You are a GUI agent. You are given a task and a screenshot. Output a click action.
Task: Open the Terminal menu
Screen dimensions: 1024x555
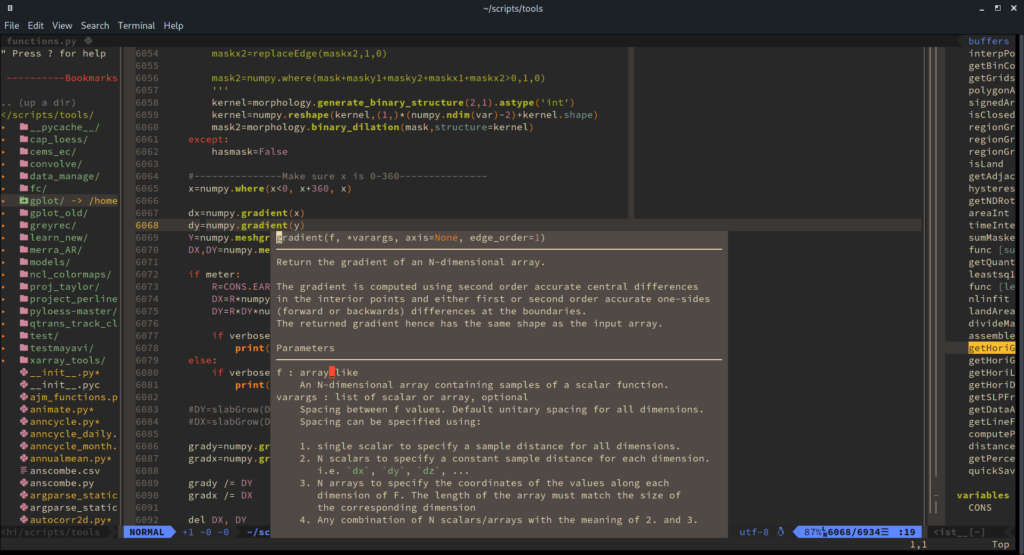(136, 25)
